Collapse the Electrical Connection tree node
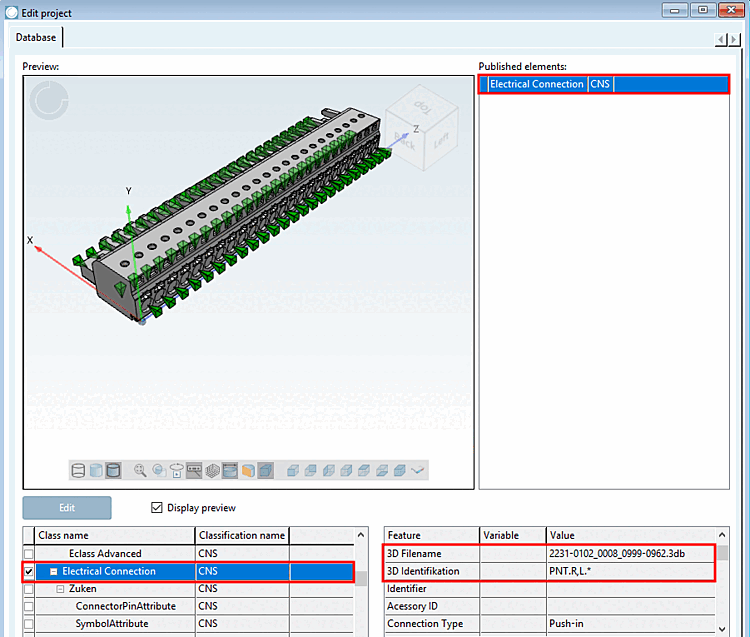This screenshot has height=637, width=750. [x=54, y=572]
